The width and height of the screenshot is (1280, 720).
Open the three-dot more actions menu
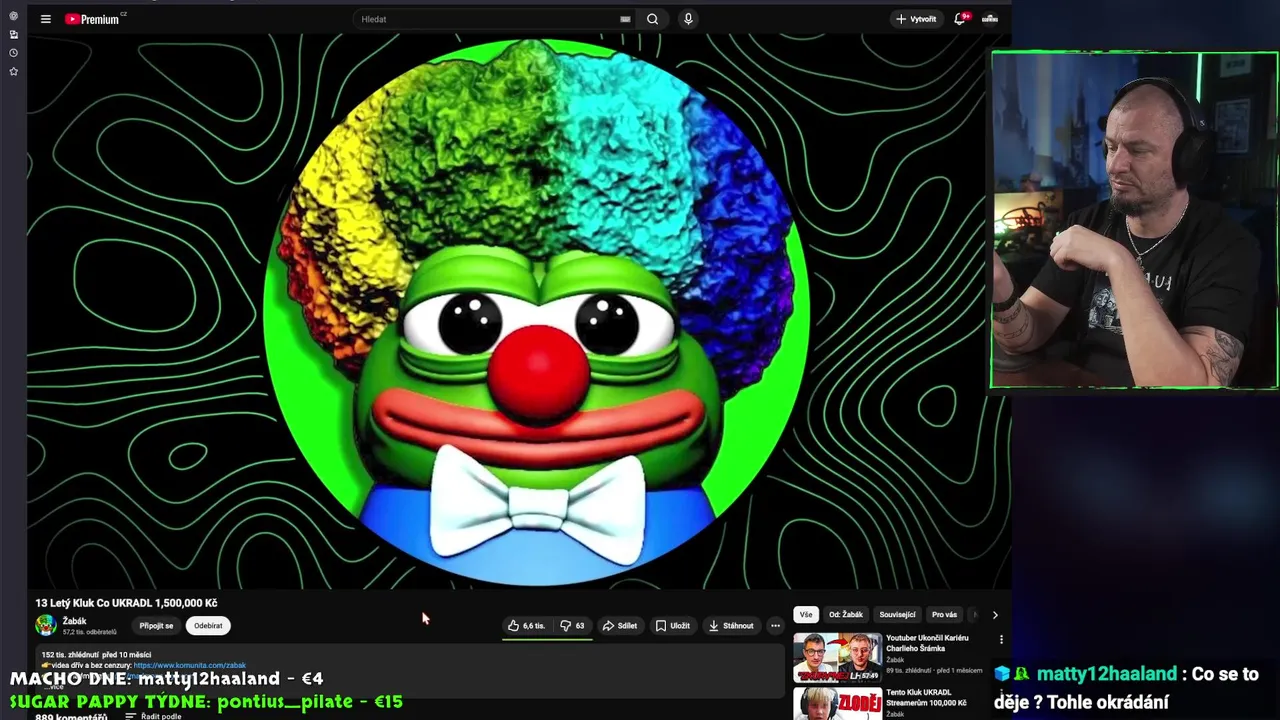point(775,626)
